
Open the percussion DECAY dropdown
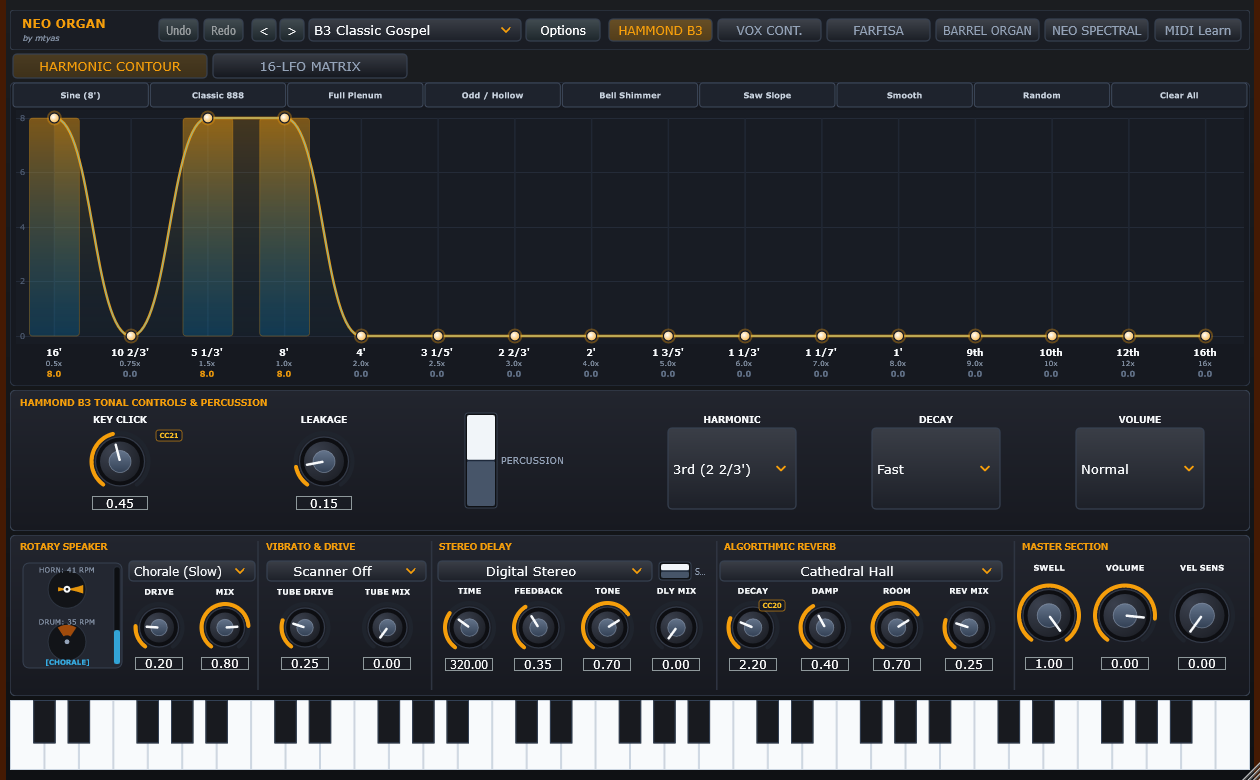(936, 469)
